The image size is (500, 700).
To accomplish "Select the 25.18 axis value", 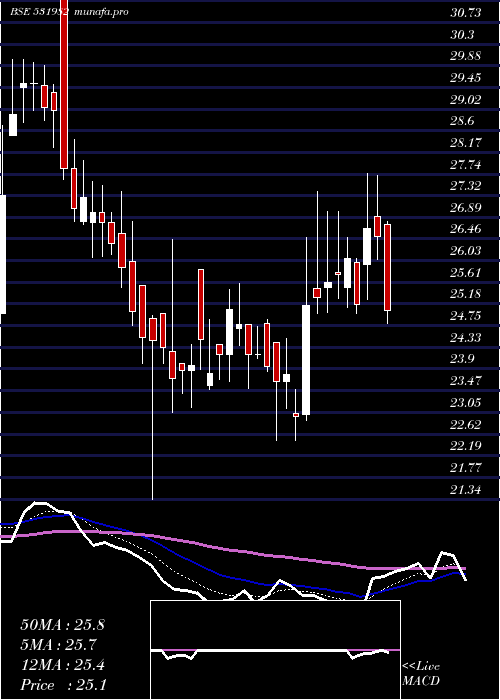I will [x=466, y=295].
